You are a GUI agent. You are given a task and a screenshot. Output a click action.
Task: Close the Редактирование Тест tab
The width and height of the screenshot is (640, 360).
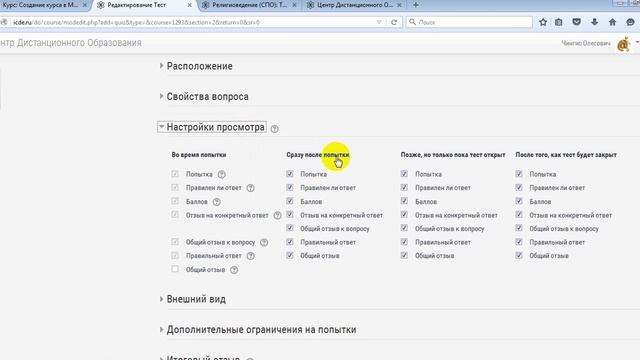[189, 5]
